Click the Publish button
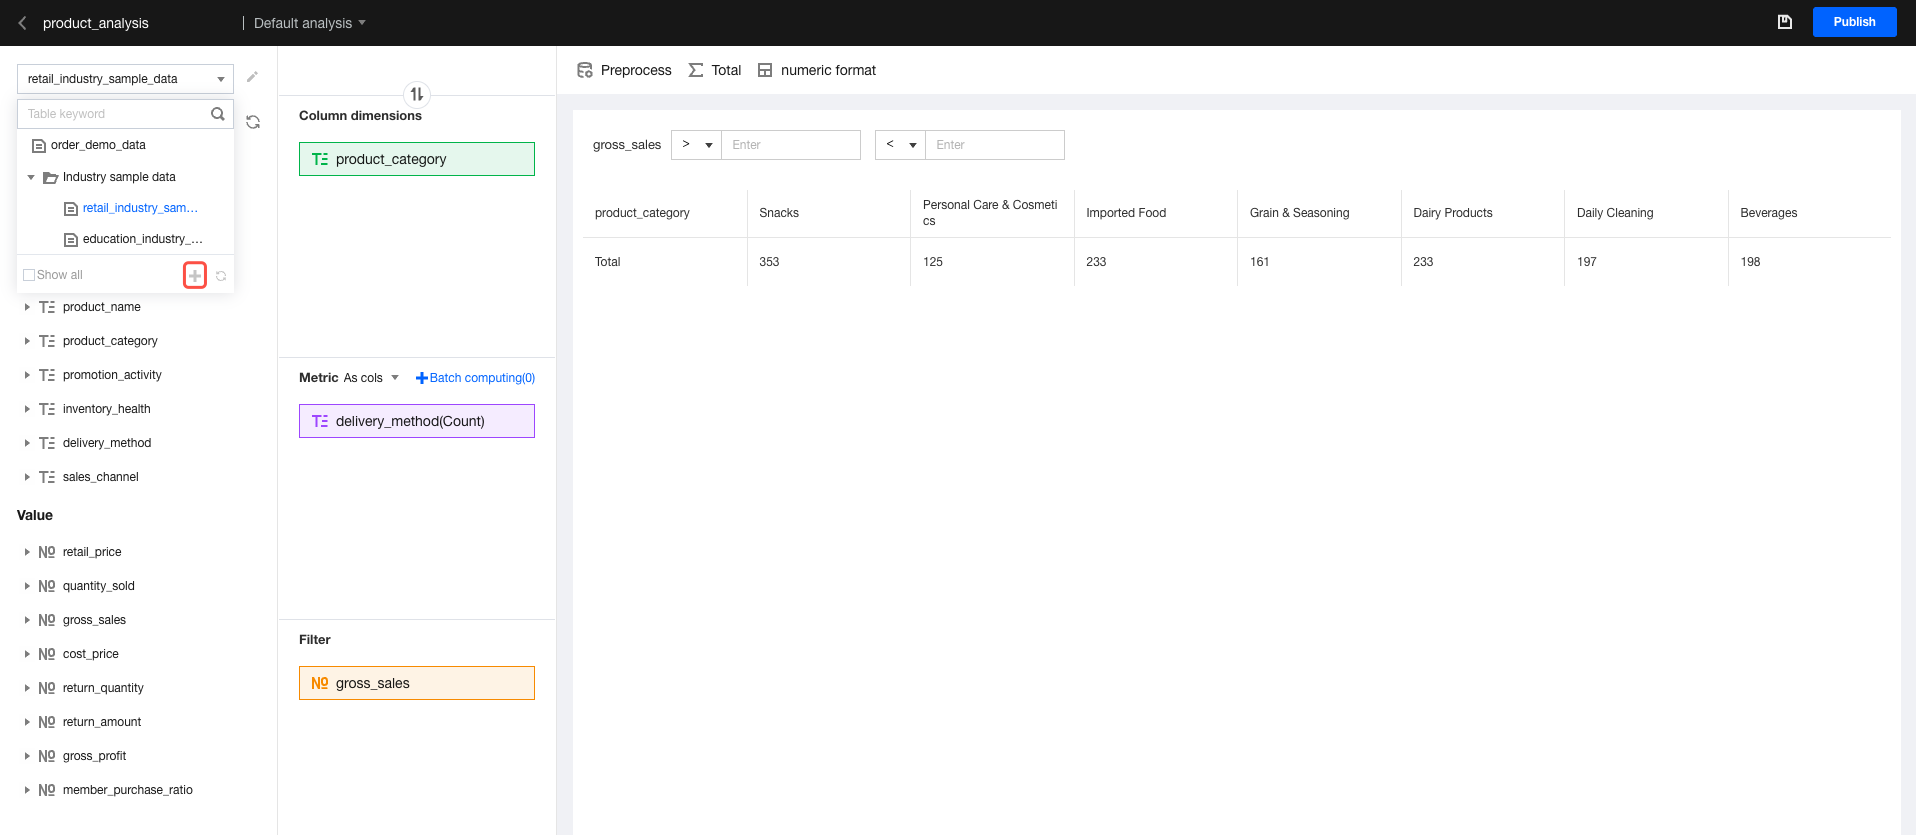This screenshot has width=1916, height=835. pos(1853,22)
